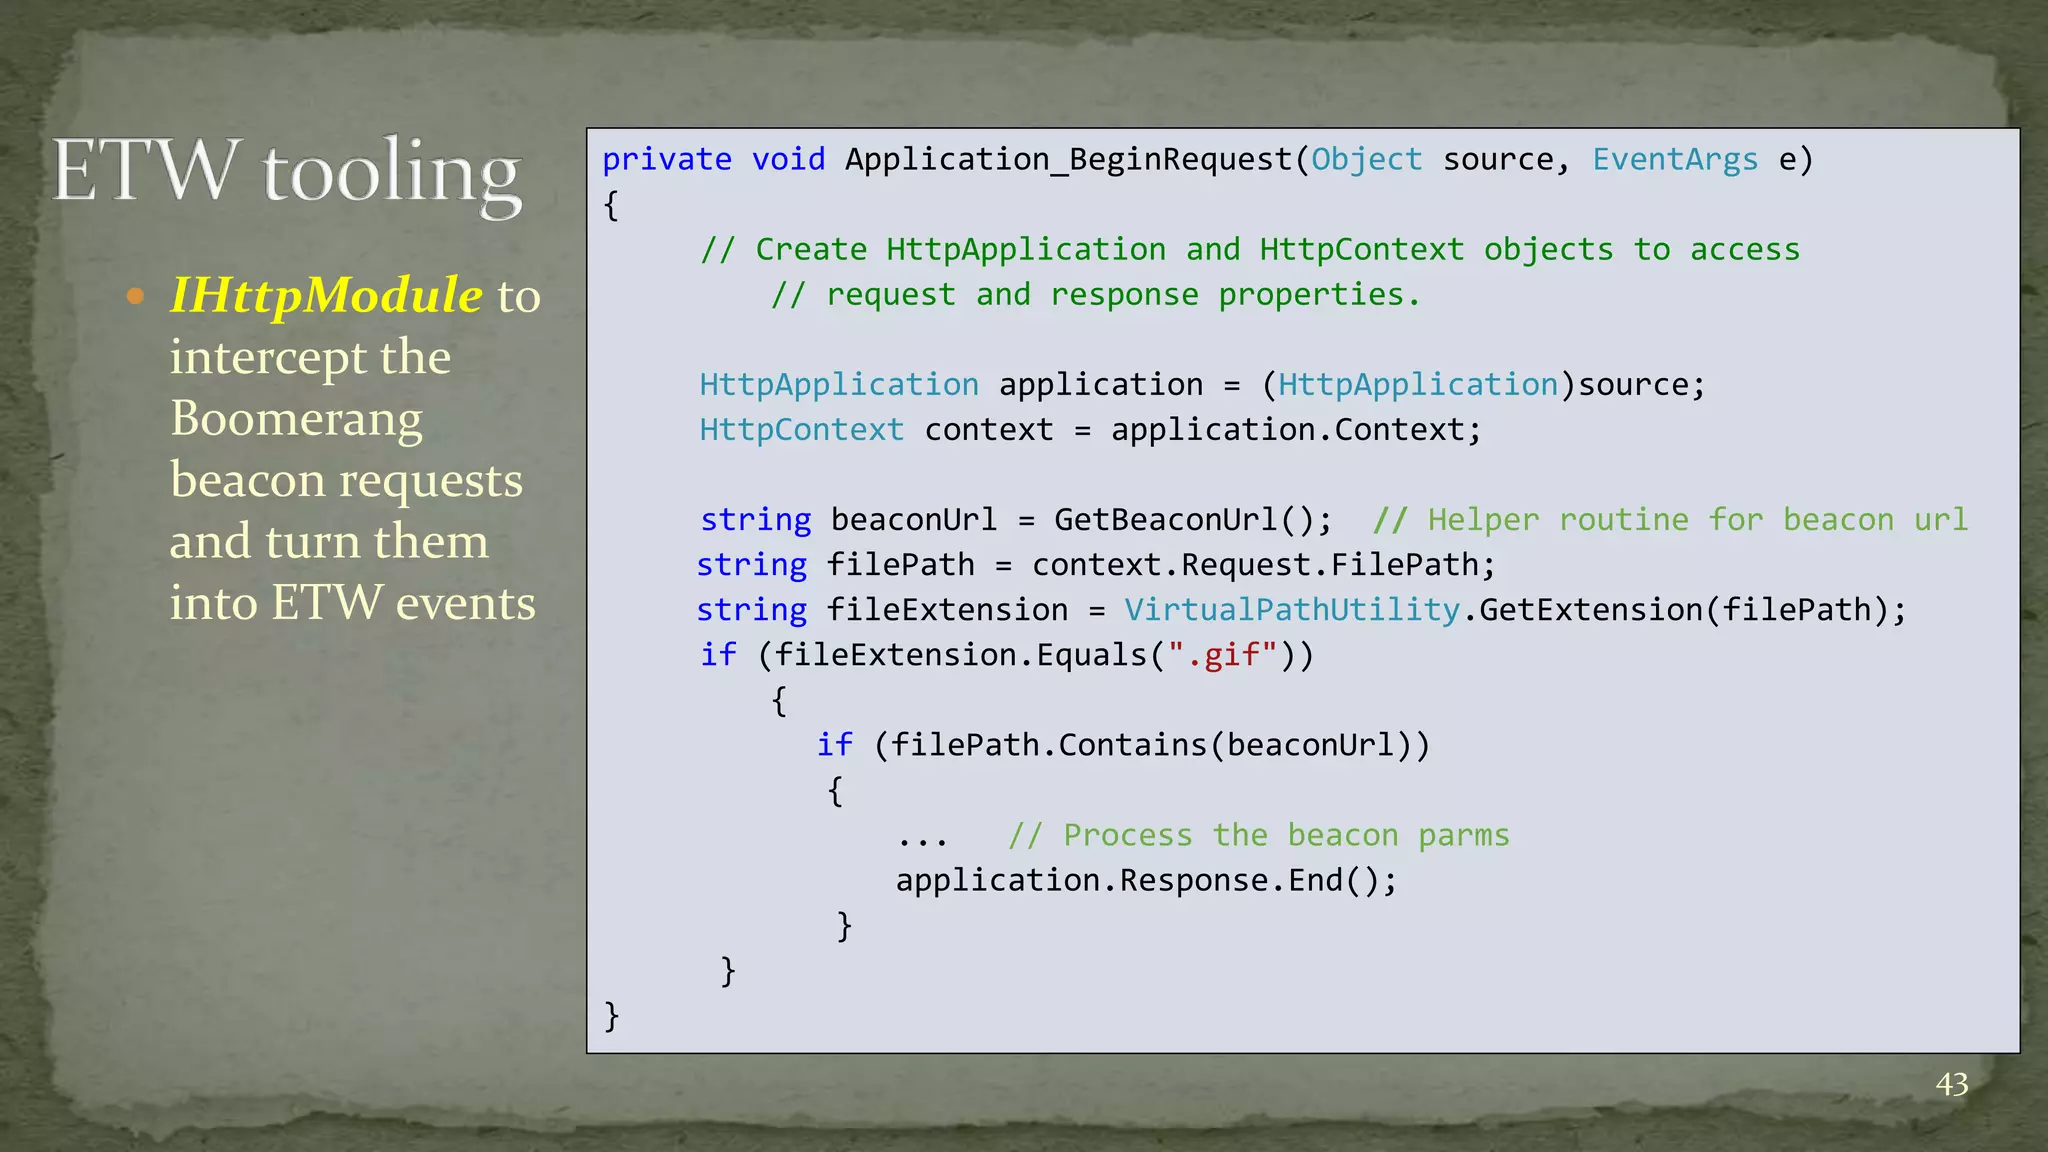This screenshot has width=2048, height=1152.
Task: Click the 'beacon requests' bullet line
Action: tap(346, 481)
